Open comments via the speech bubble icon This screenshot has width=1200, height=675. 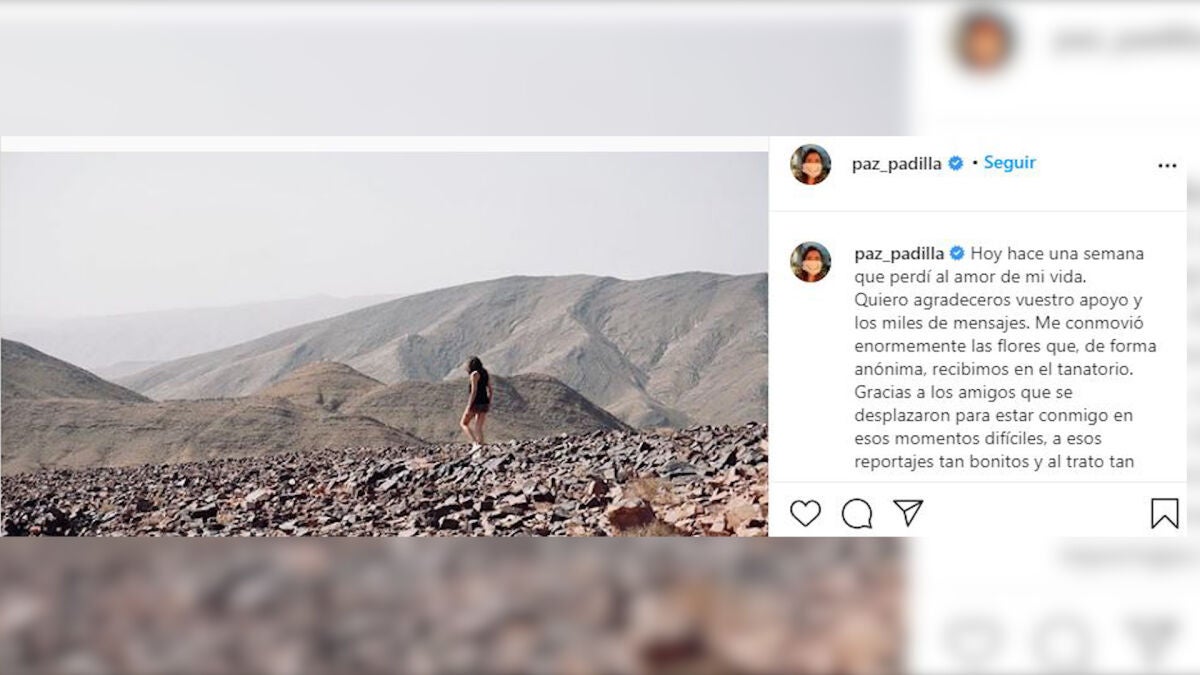coord(857,513)
